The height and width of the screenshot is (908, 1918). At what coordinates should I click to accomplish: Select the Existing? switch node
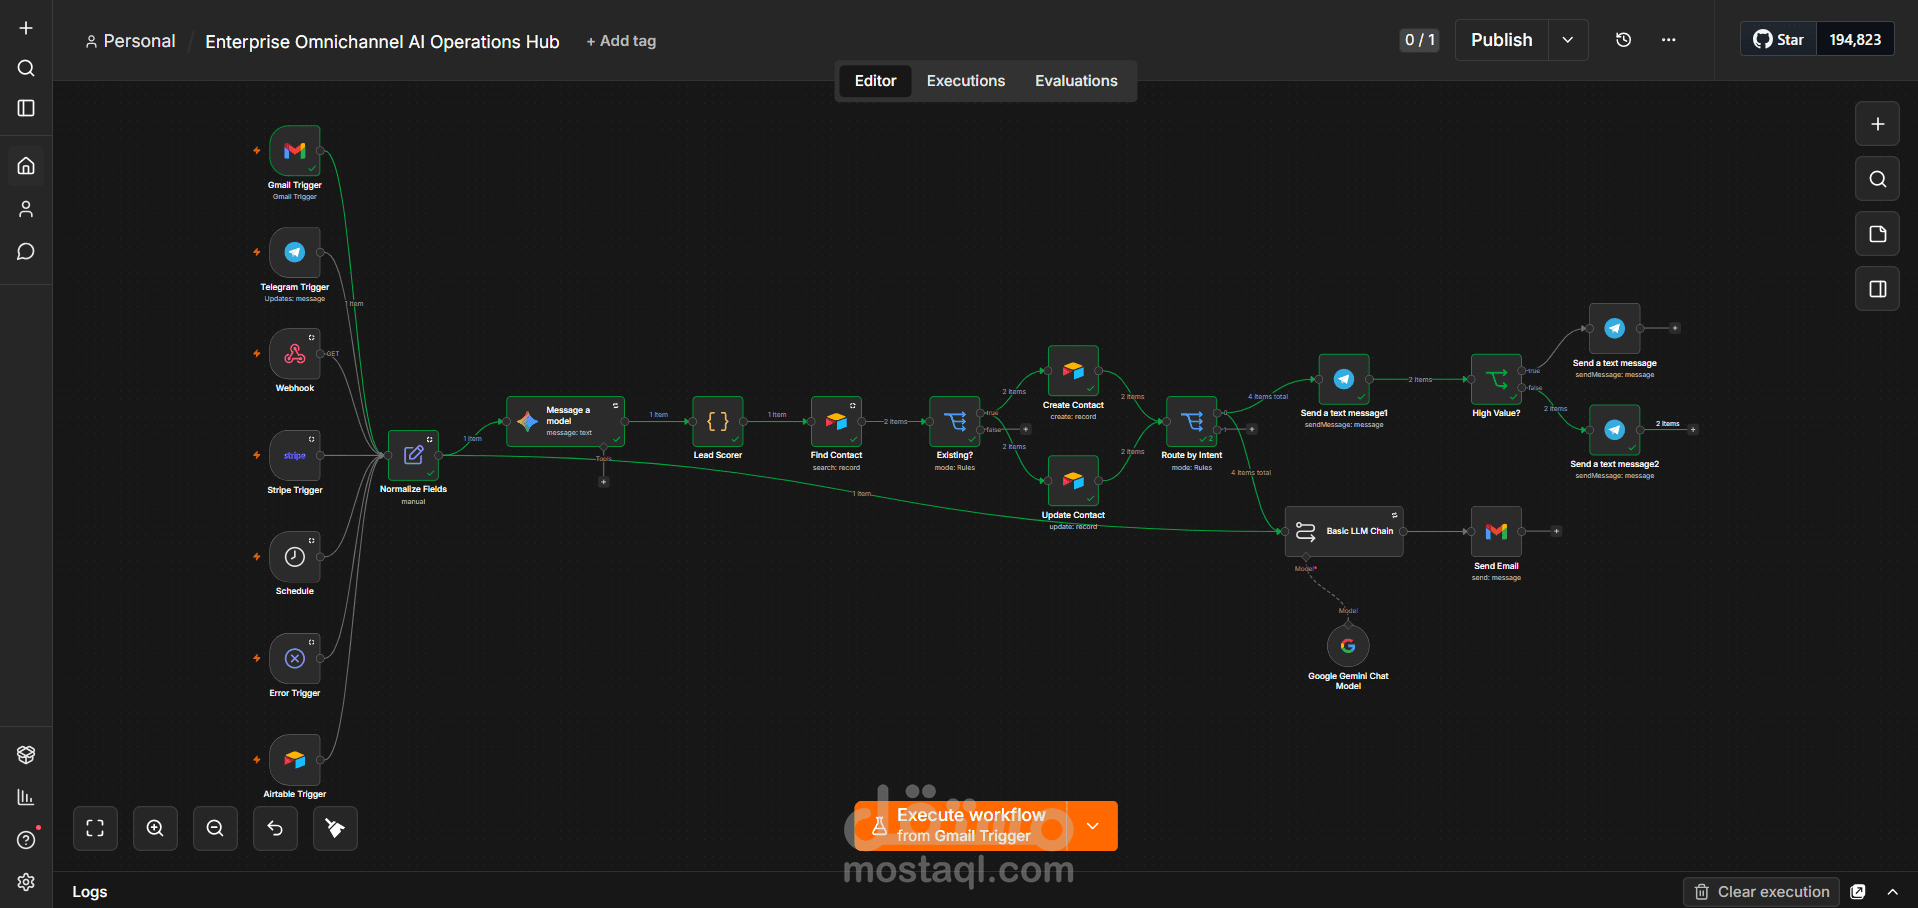coord(955,421)
